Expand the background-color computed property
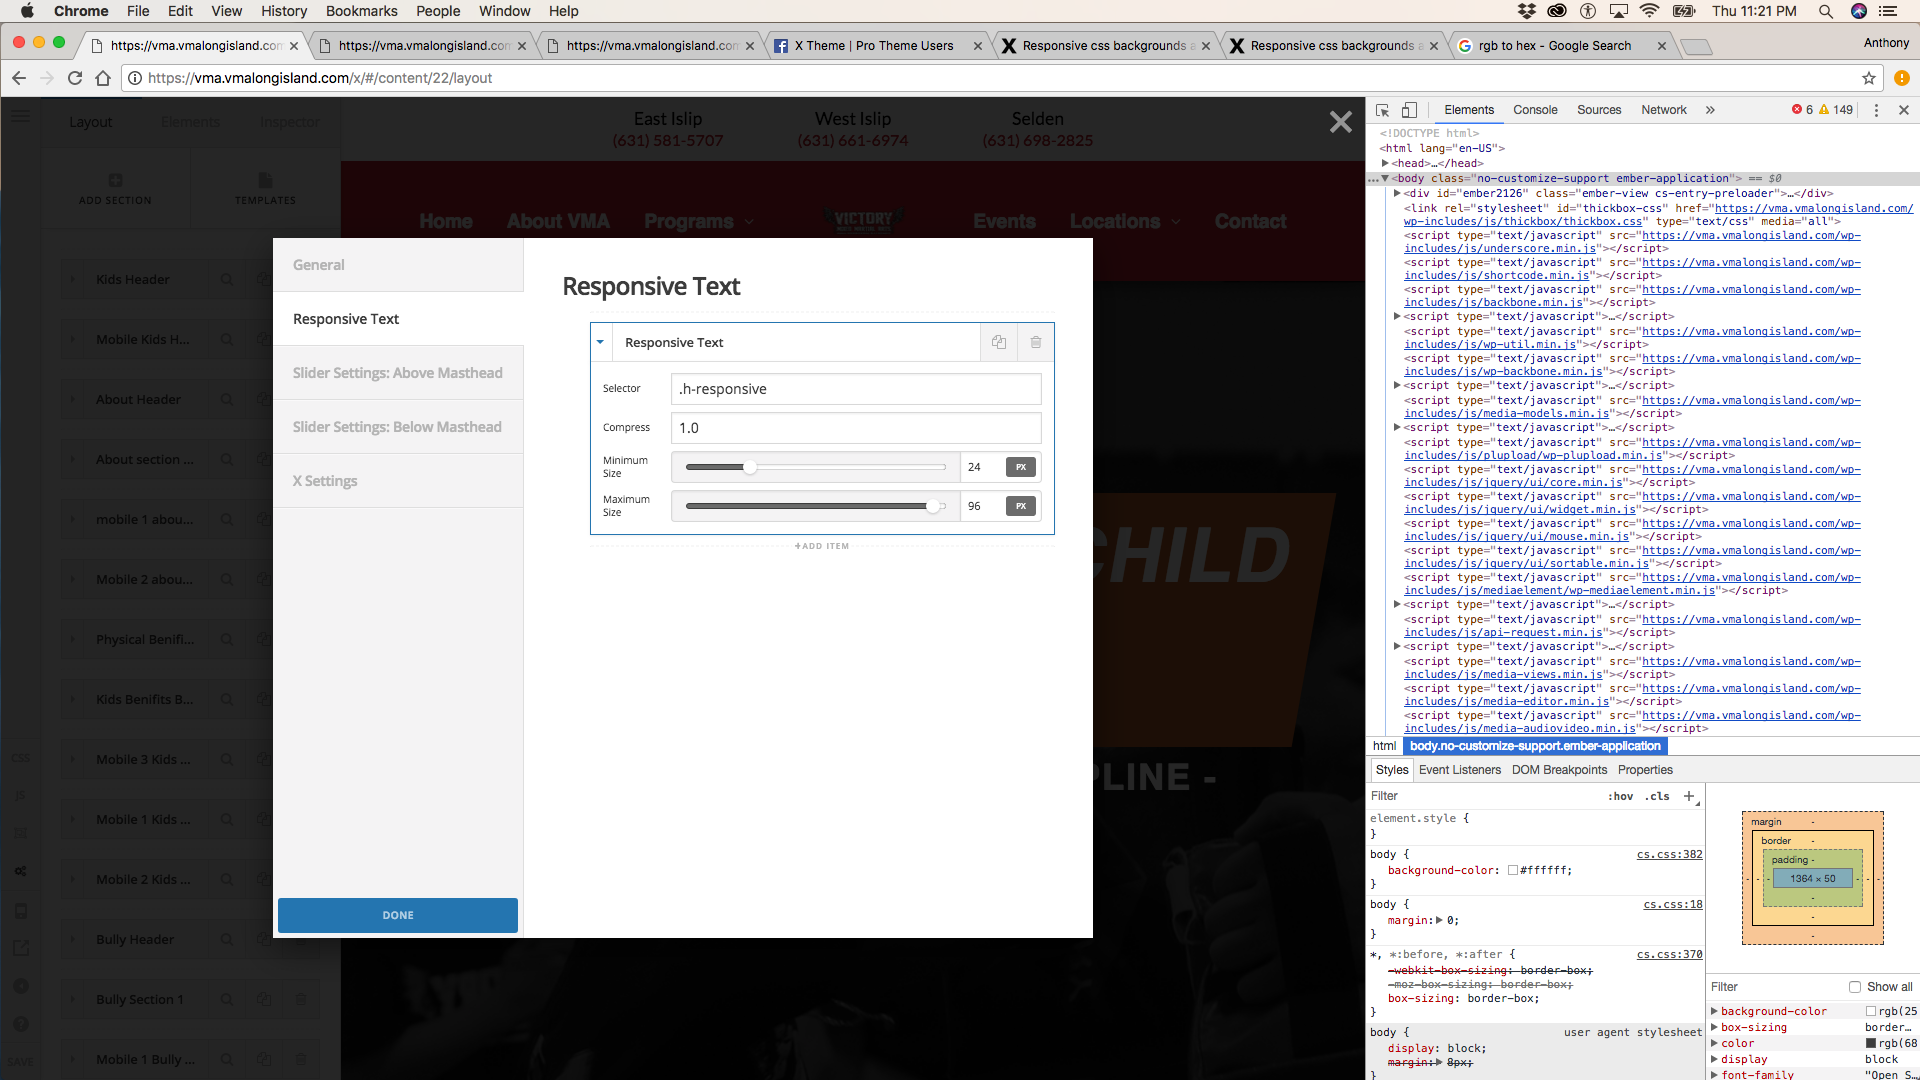The height and width of the screenshot is (1080, 1920). click(x=1714, y=1011)
